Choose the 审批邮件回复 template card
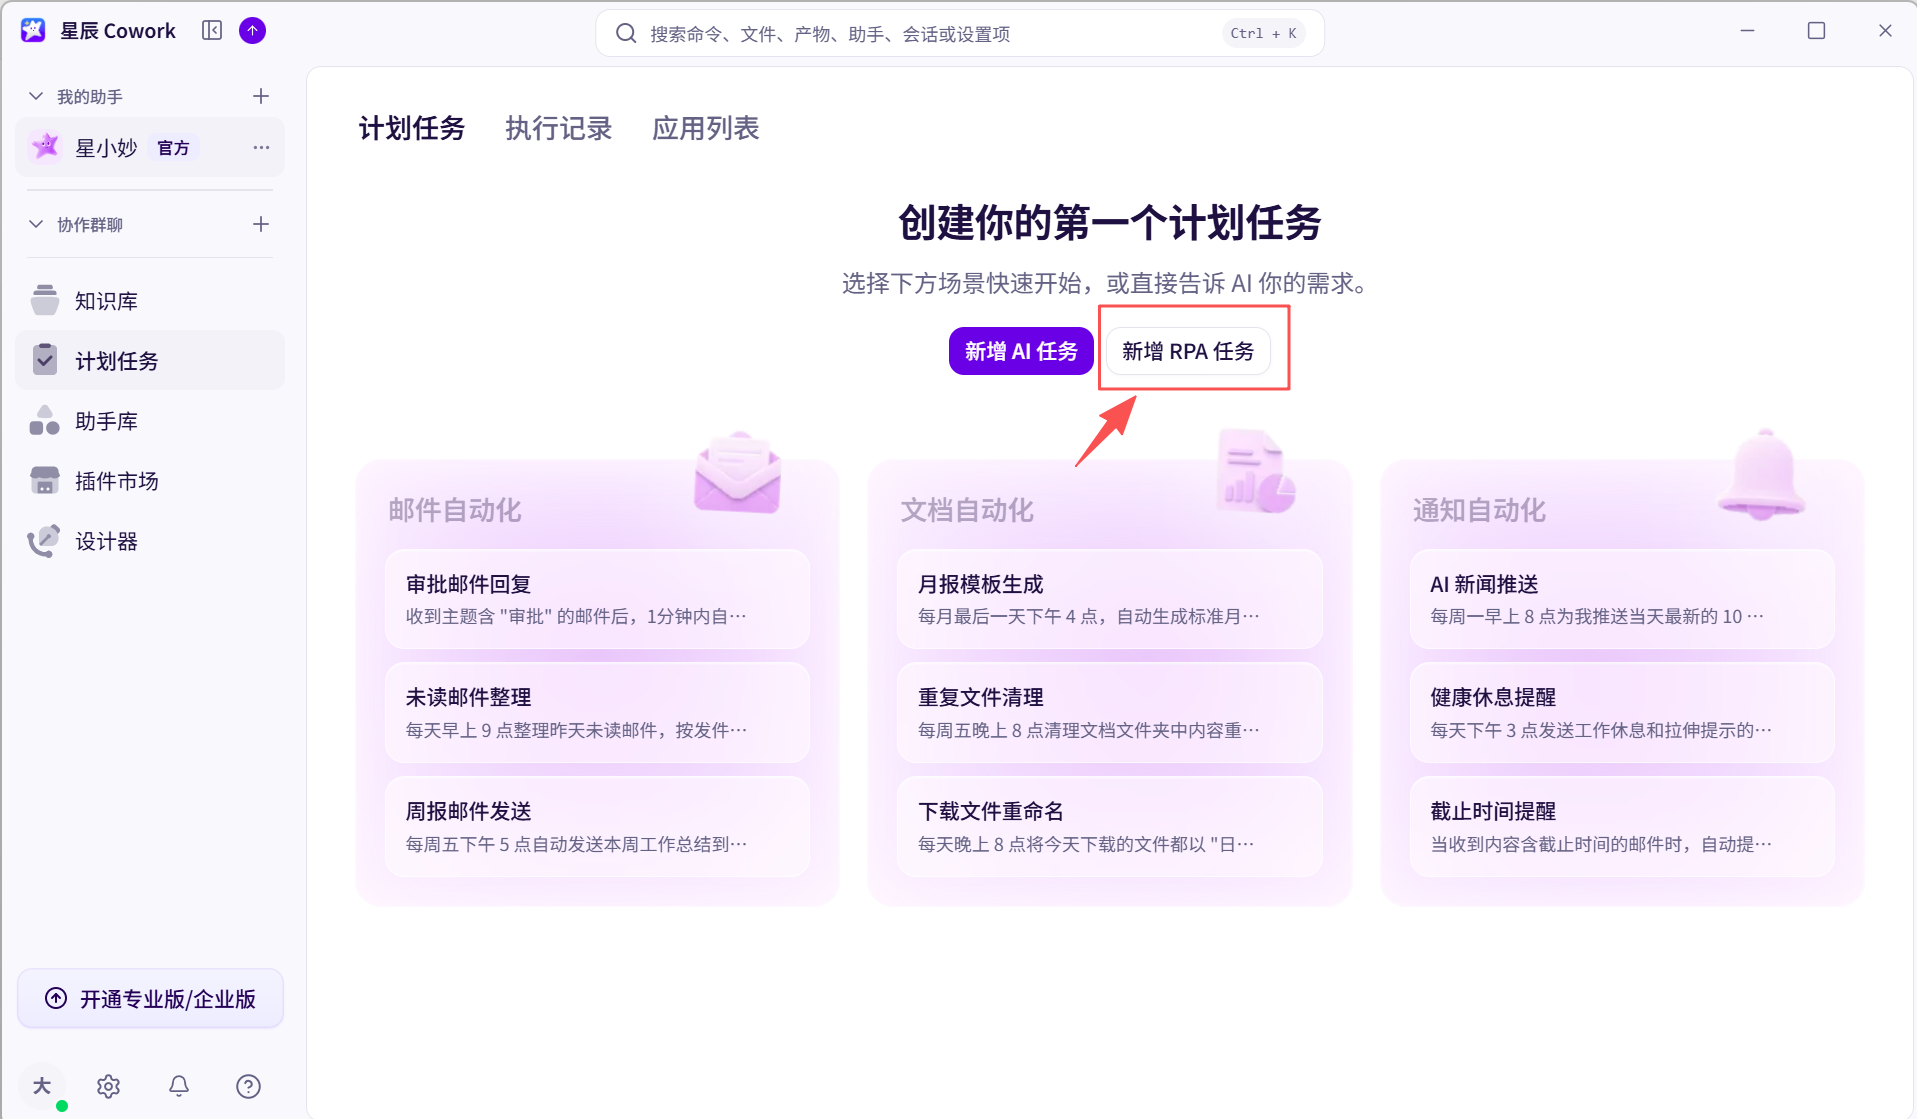The width and height of the screenshot is (1917, 1119). [x=597, y=599]
